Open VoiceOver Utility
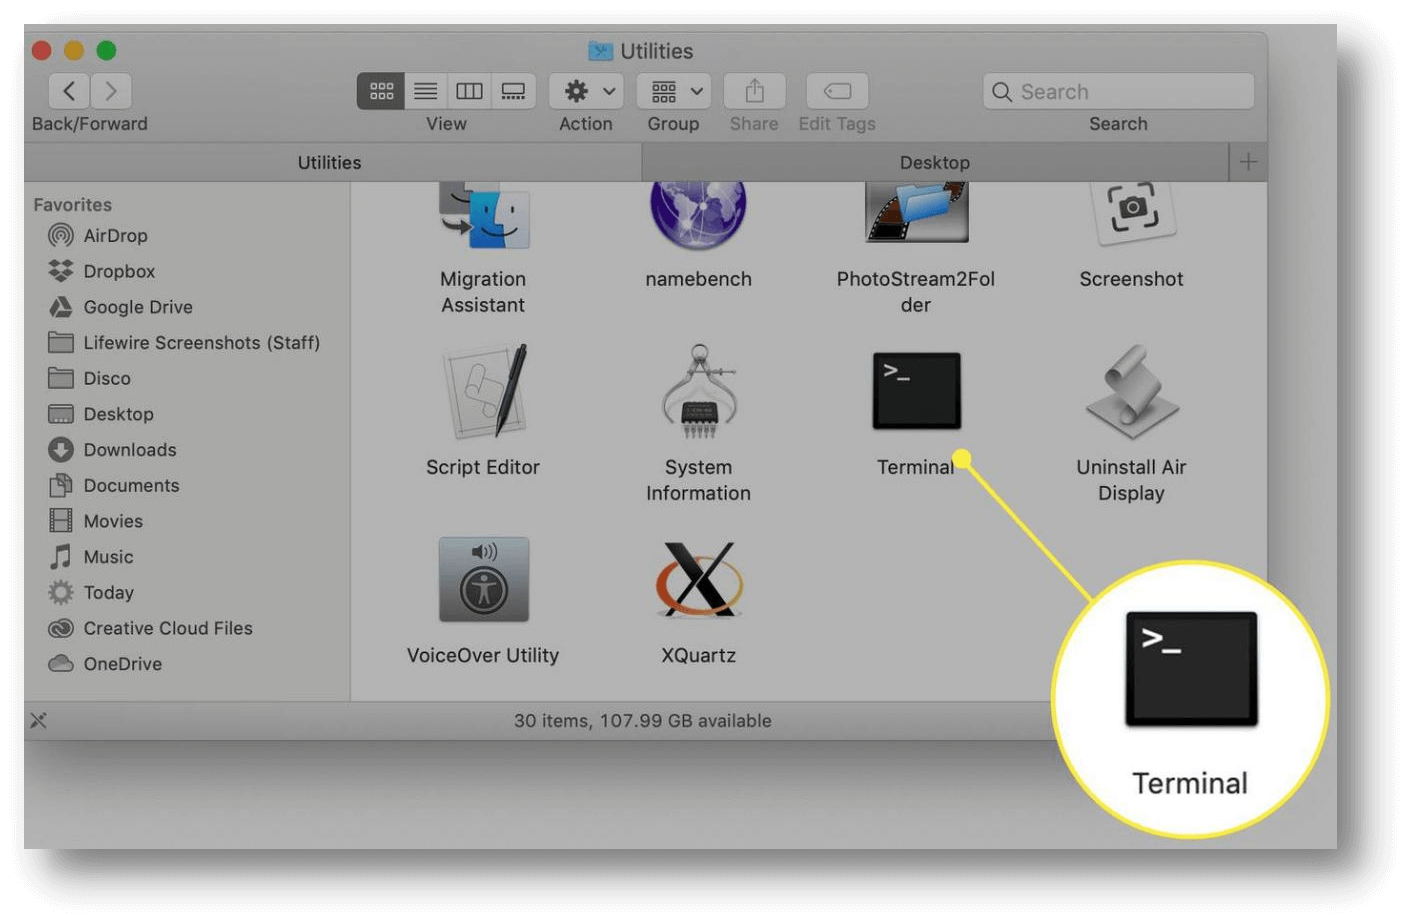 (x=483, y=580)
